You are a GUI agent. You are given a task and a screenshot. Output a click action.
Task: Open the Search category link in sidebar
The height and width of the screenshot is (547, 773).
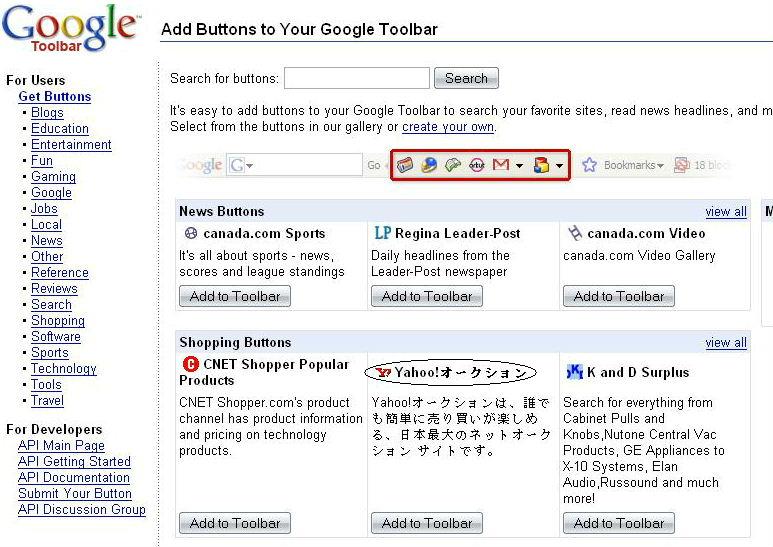(51, 305)
